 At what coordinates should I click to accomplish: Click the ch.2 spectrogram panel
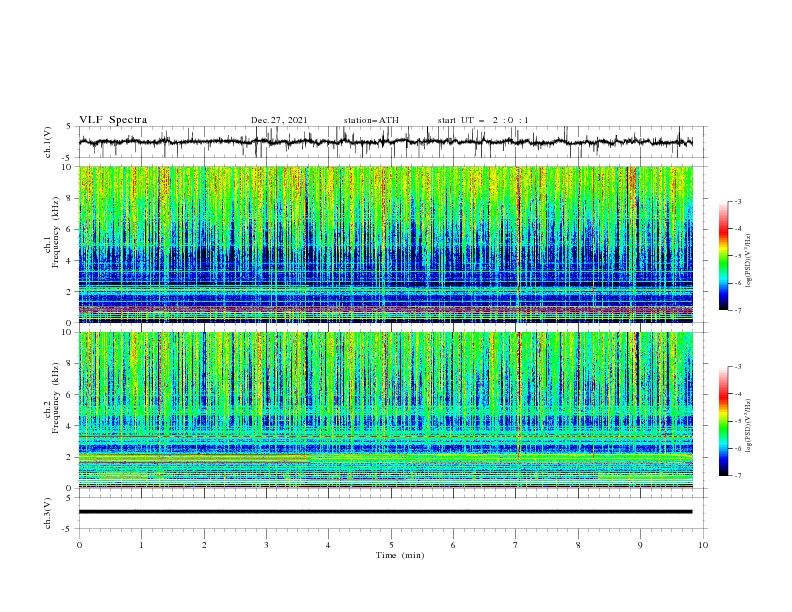pos(386,410)
